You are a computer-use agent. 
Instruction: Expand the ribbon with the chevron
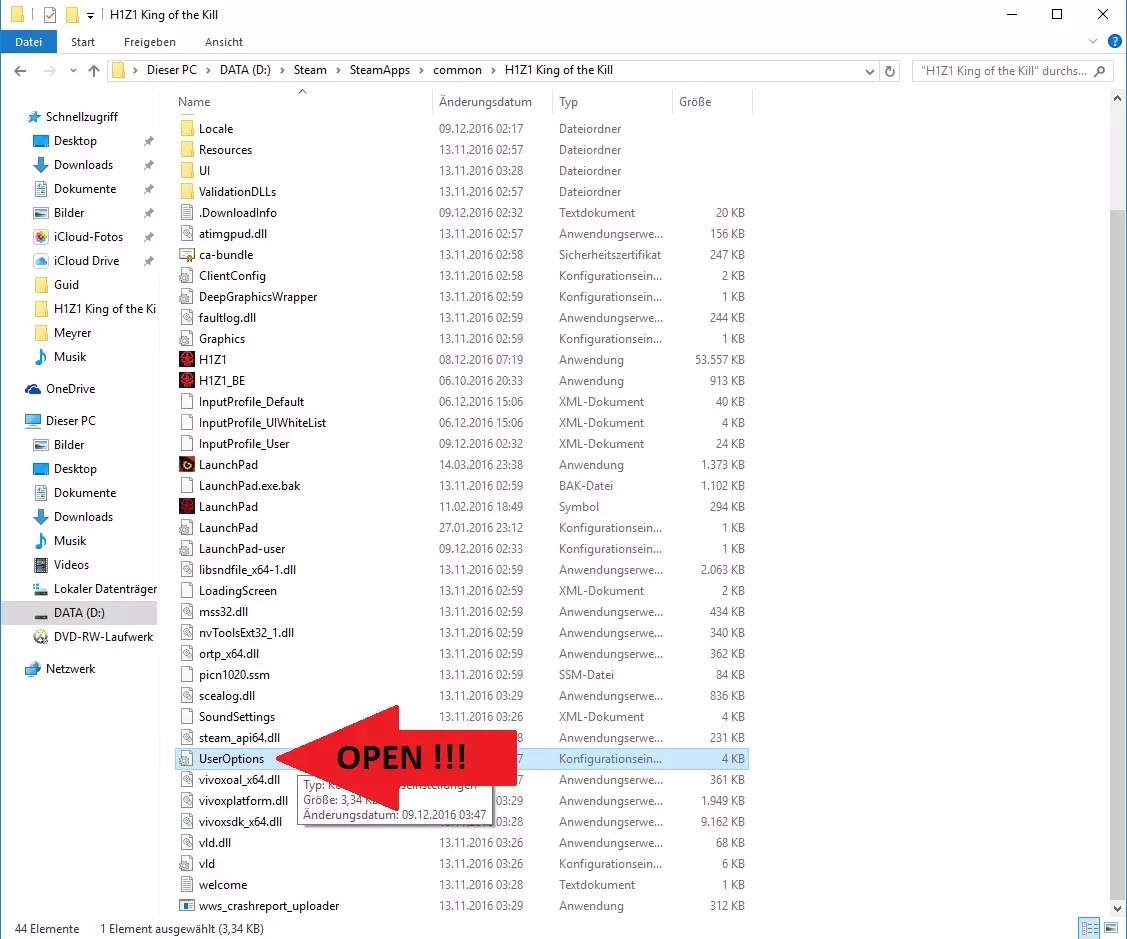coord(1092,42)
